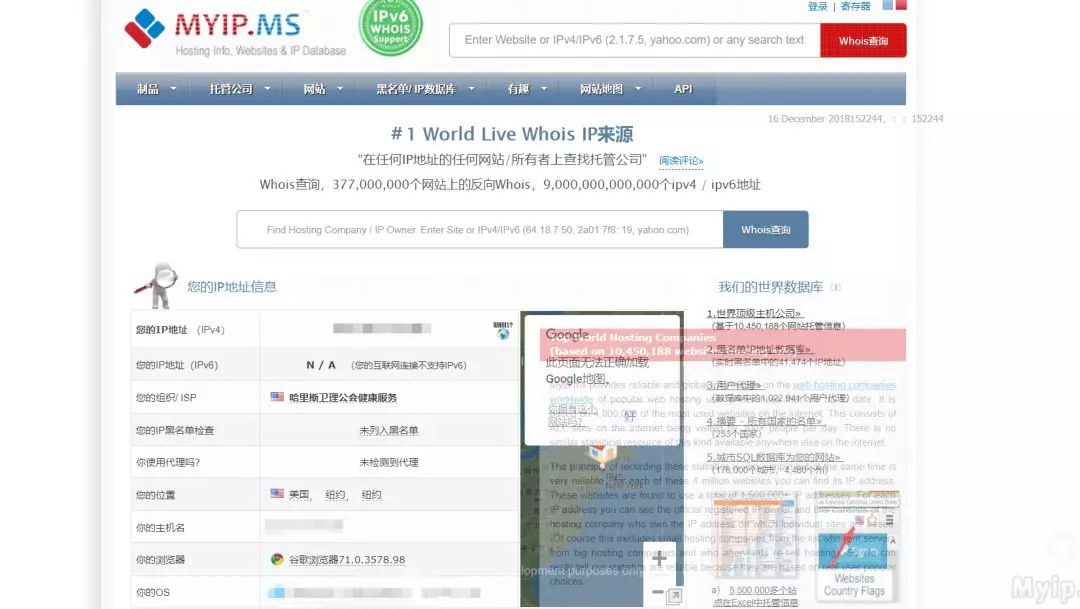Click the 登录 link top right
1080x609 pixels.
click(817, 7)
